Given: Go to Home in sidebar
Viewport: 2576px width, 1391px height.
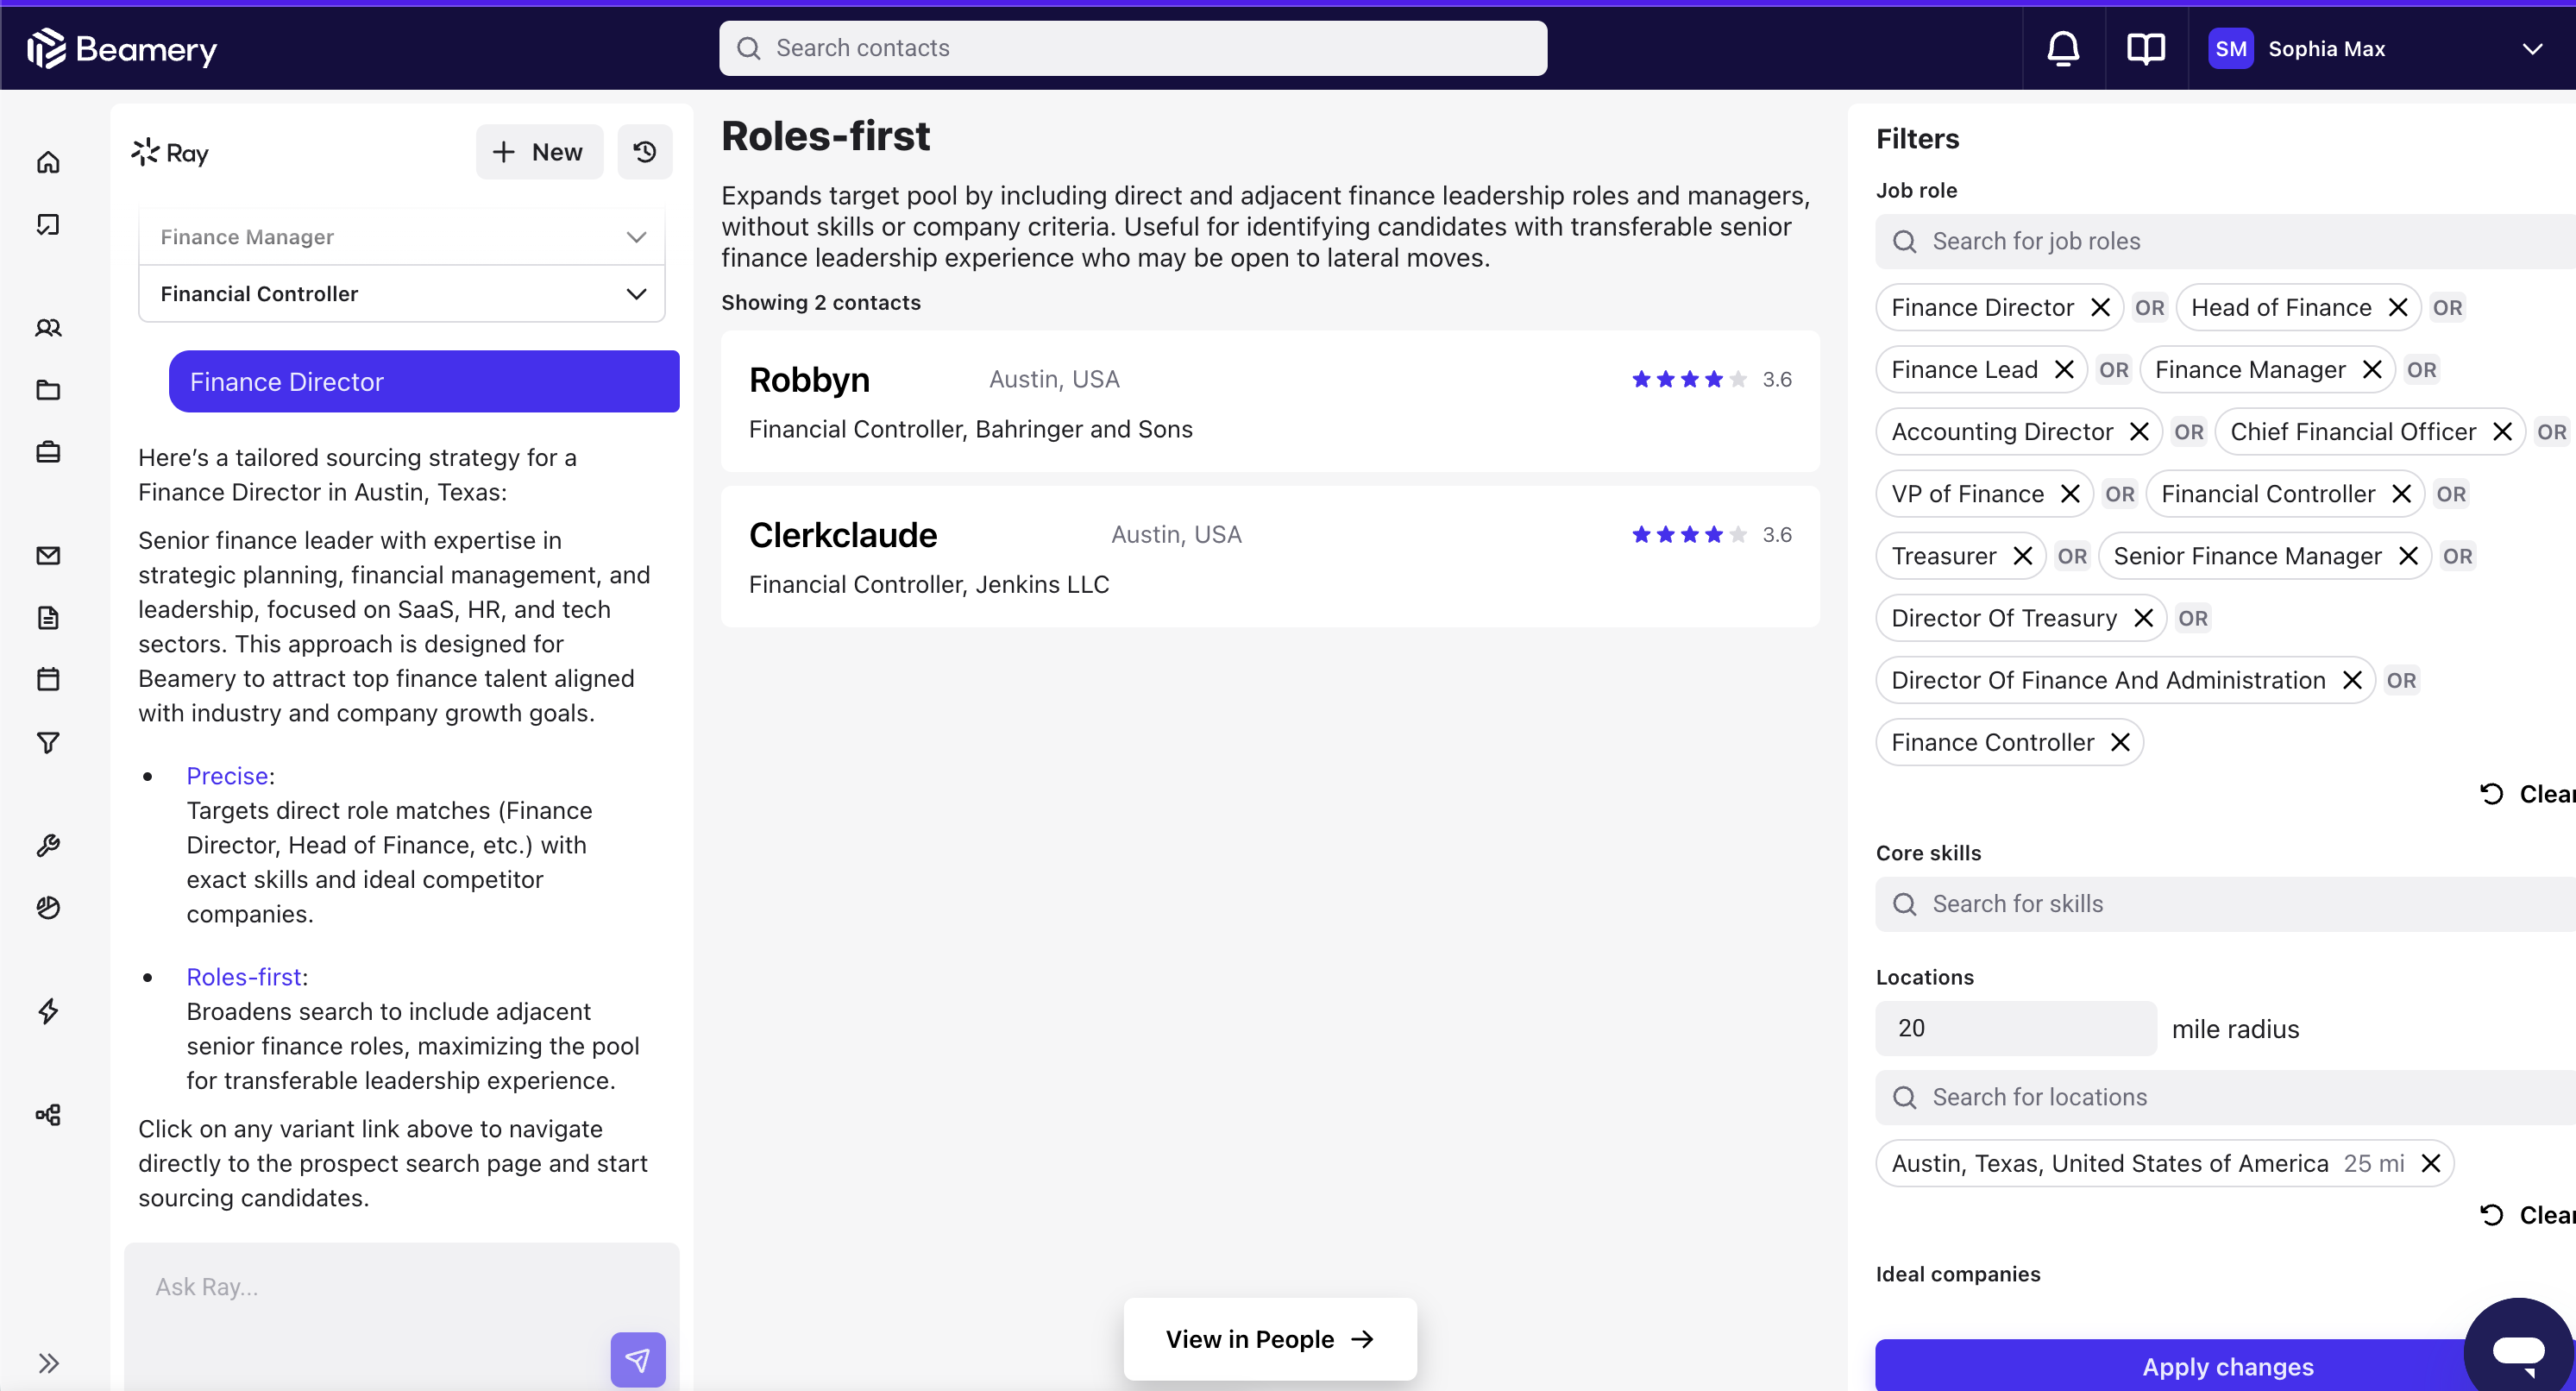Looking at the screenshot, I should click(48, 162).
